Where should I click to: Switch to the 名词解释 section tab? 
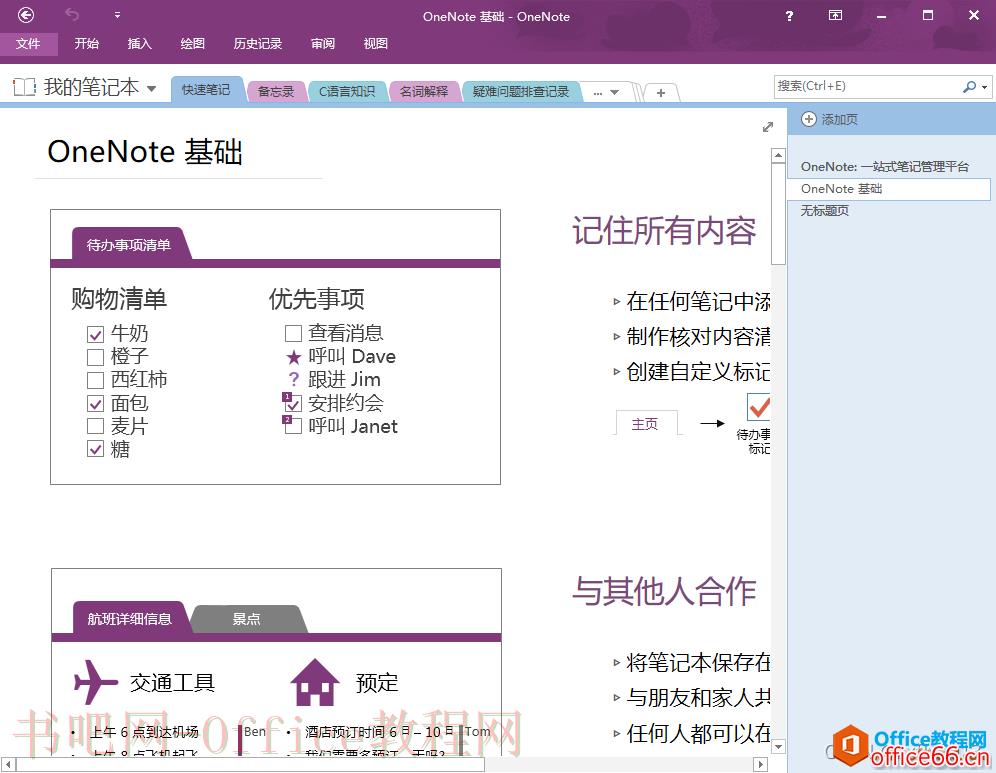click(424, 91)
